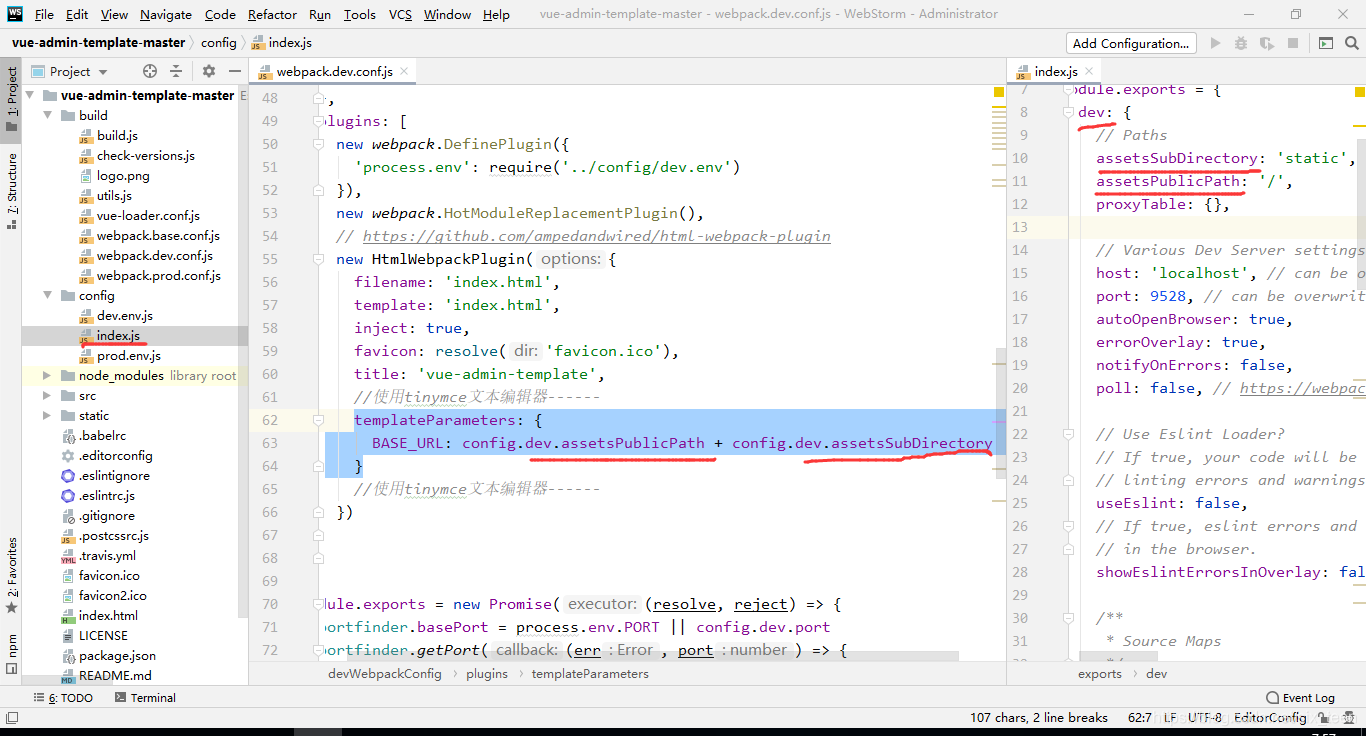
Task: Click Add Configuration... button
Action: pos(1131,43)
